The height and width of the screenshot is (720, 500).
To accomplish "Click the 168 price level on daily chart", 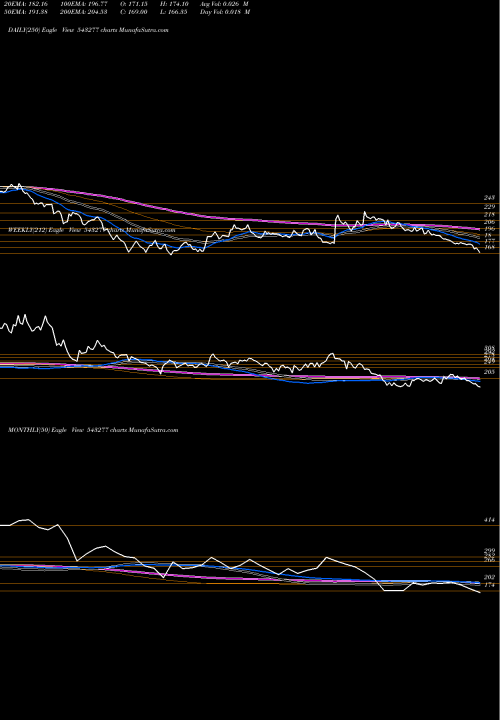I will click(x=489, y=248).
